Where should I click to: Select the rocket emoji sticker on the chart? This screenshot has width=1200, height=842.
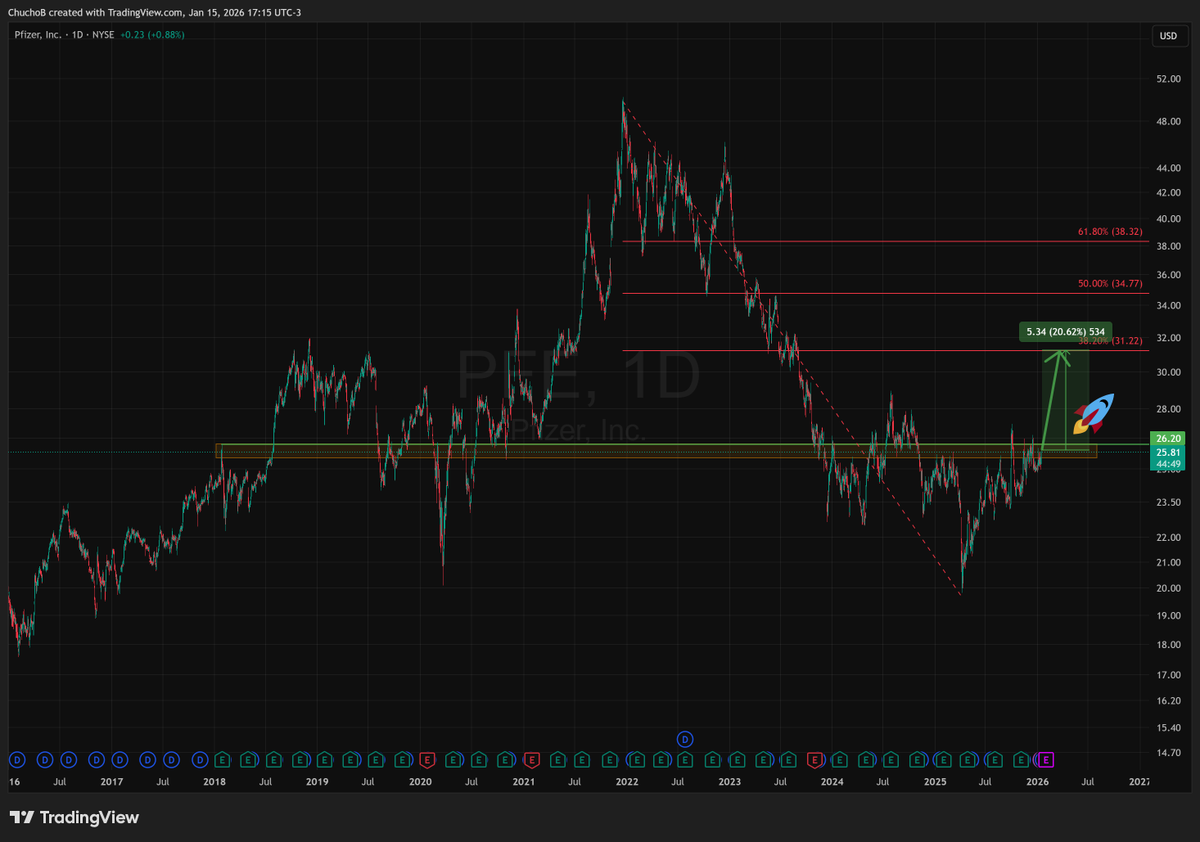[x=1093, y=413]
